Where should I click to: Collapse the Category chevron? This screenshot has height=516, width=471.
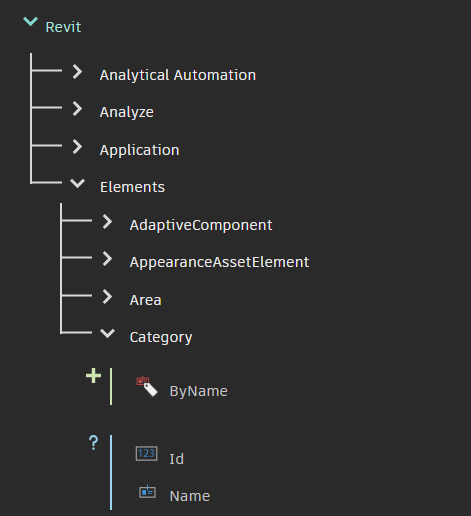click(108, 333)
